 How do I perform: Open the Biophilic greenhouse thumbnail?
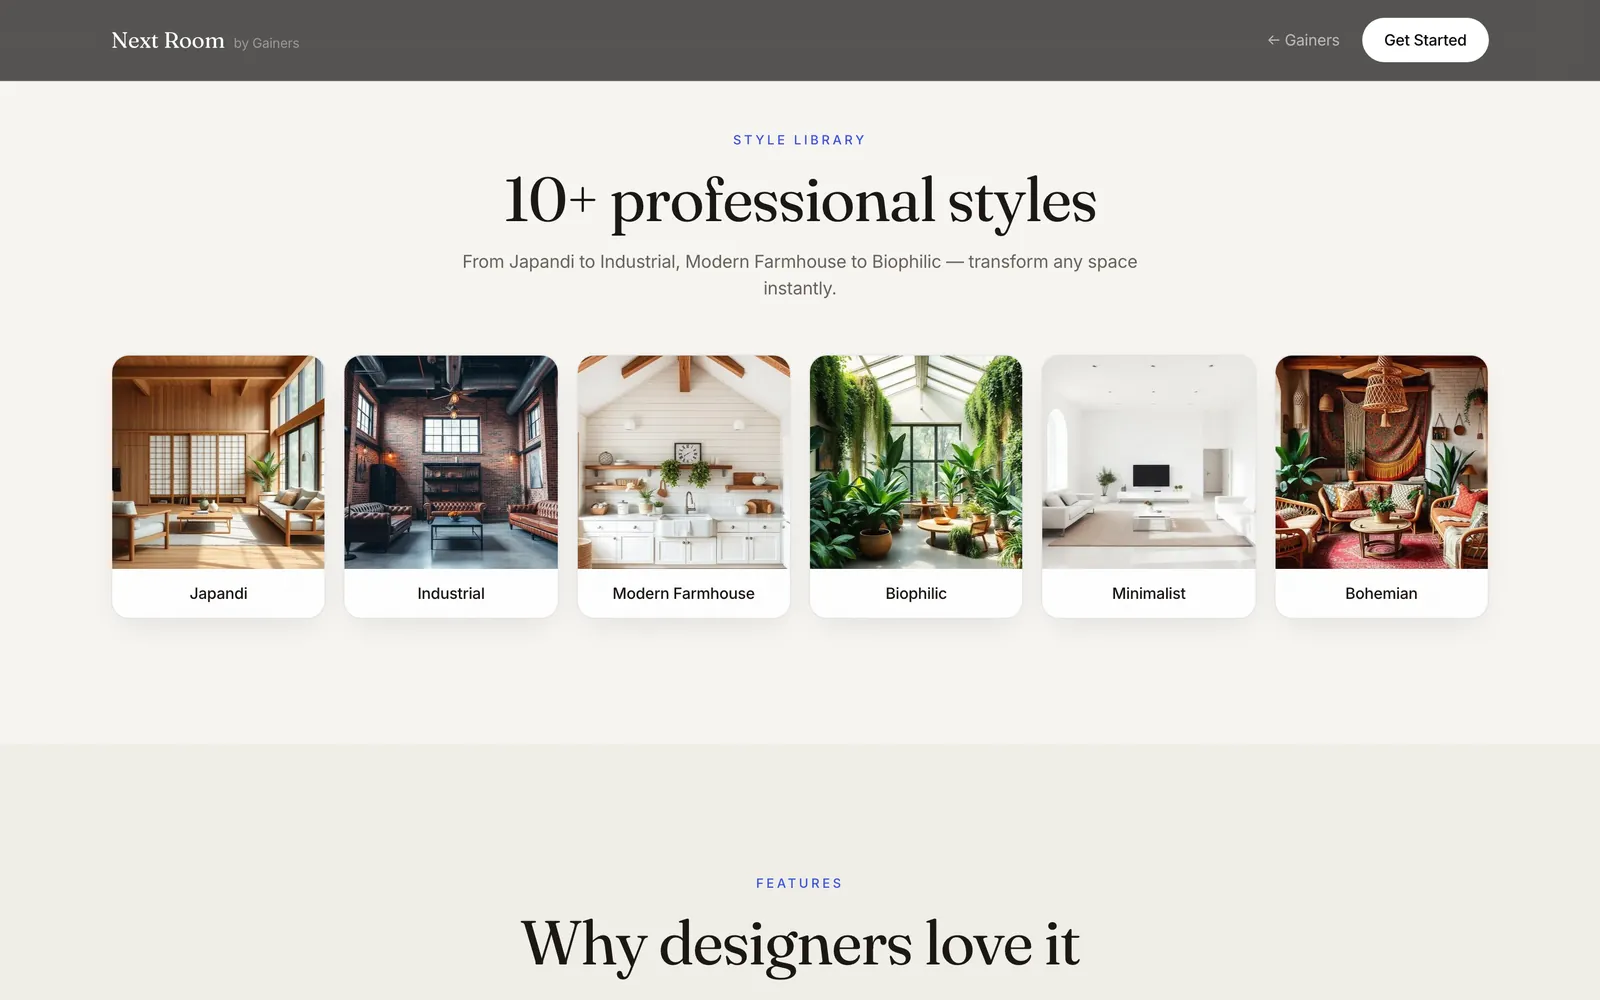pyautogui.click(x=916, y=462)
